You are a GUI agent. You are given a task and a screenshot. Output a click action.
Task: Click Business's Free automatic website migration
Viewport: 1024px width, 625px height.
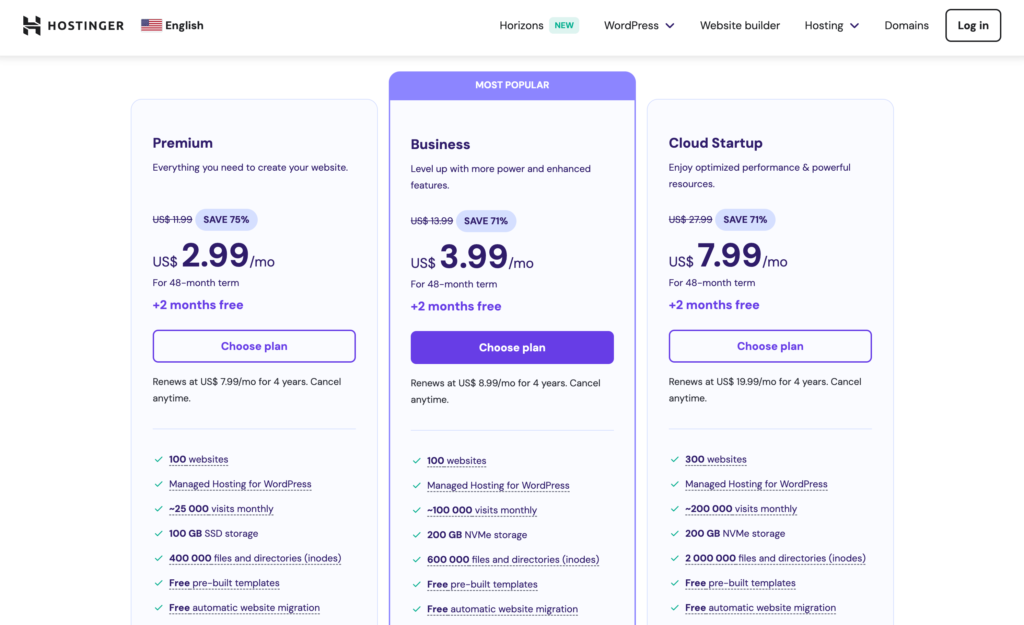(502, 609)
